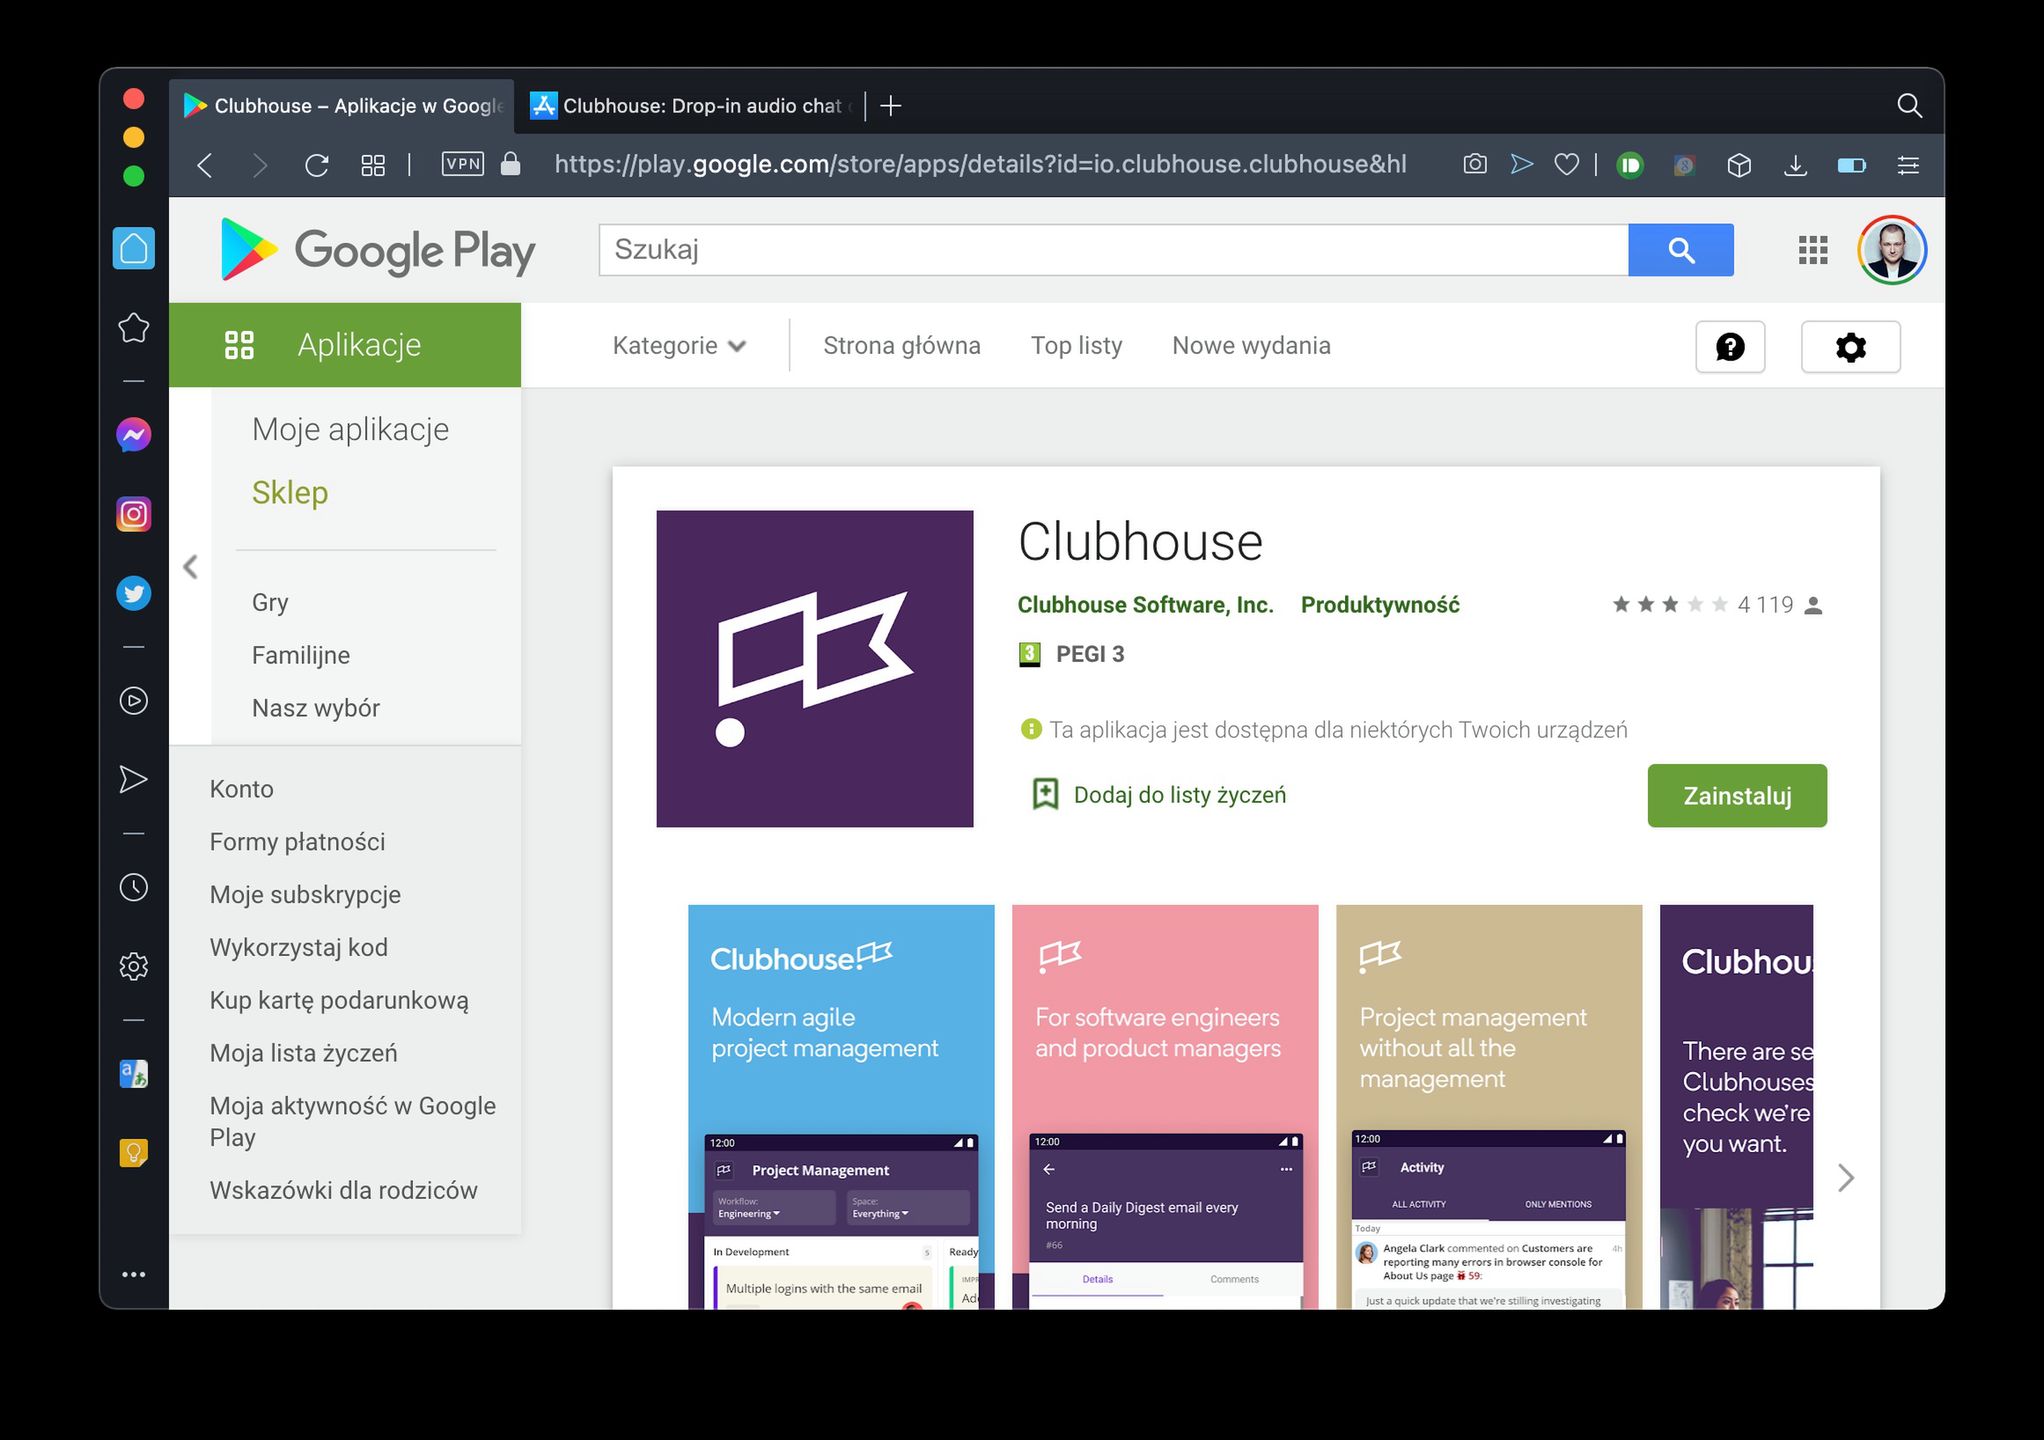Open the Produktywność category link
This screenshot has height=1440, width=2044.
coord(1380,605)
